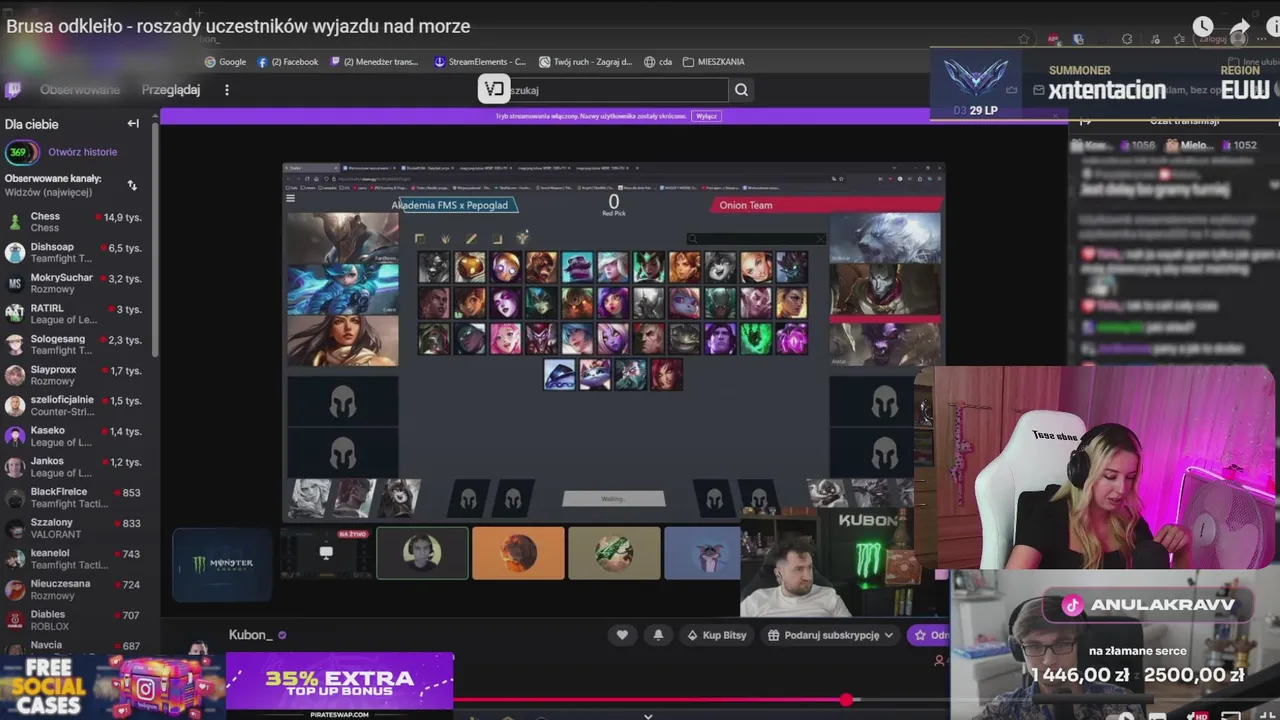Viewport: 1280px width, 720px height.
Task: Click Kup Bitsy button
Action: coord(717,635)
